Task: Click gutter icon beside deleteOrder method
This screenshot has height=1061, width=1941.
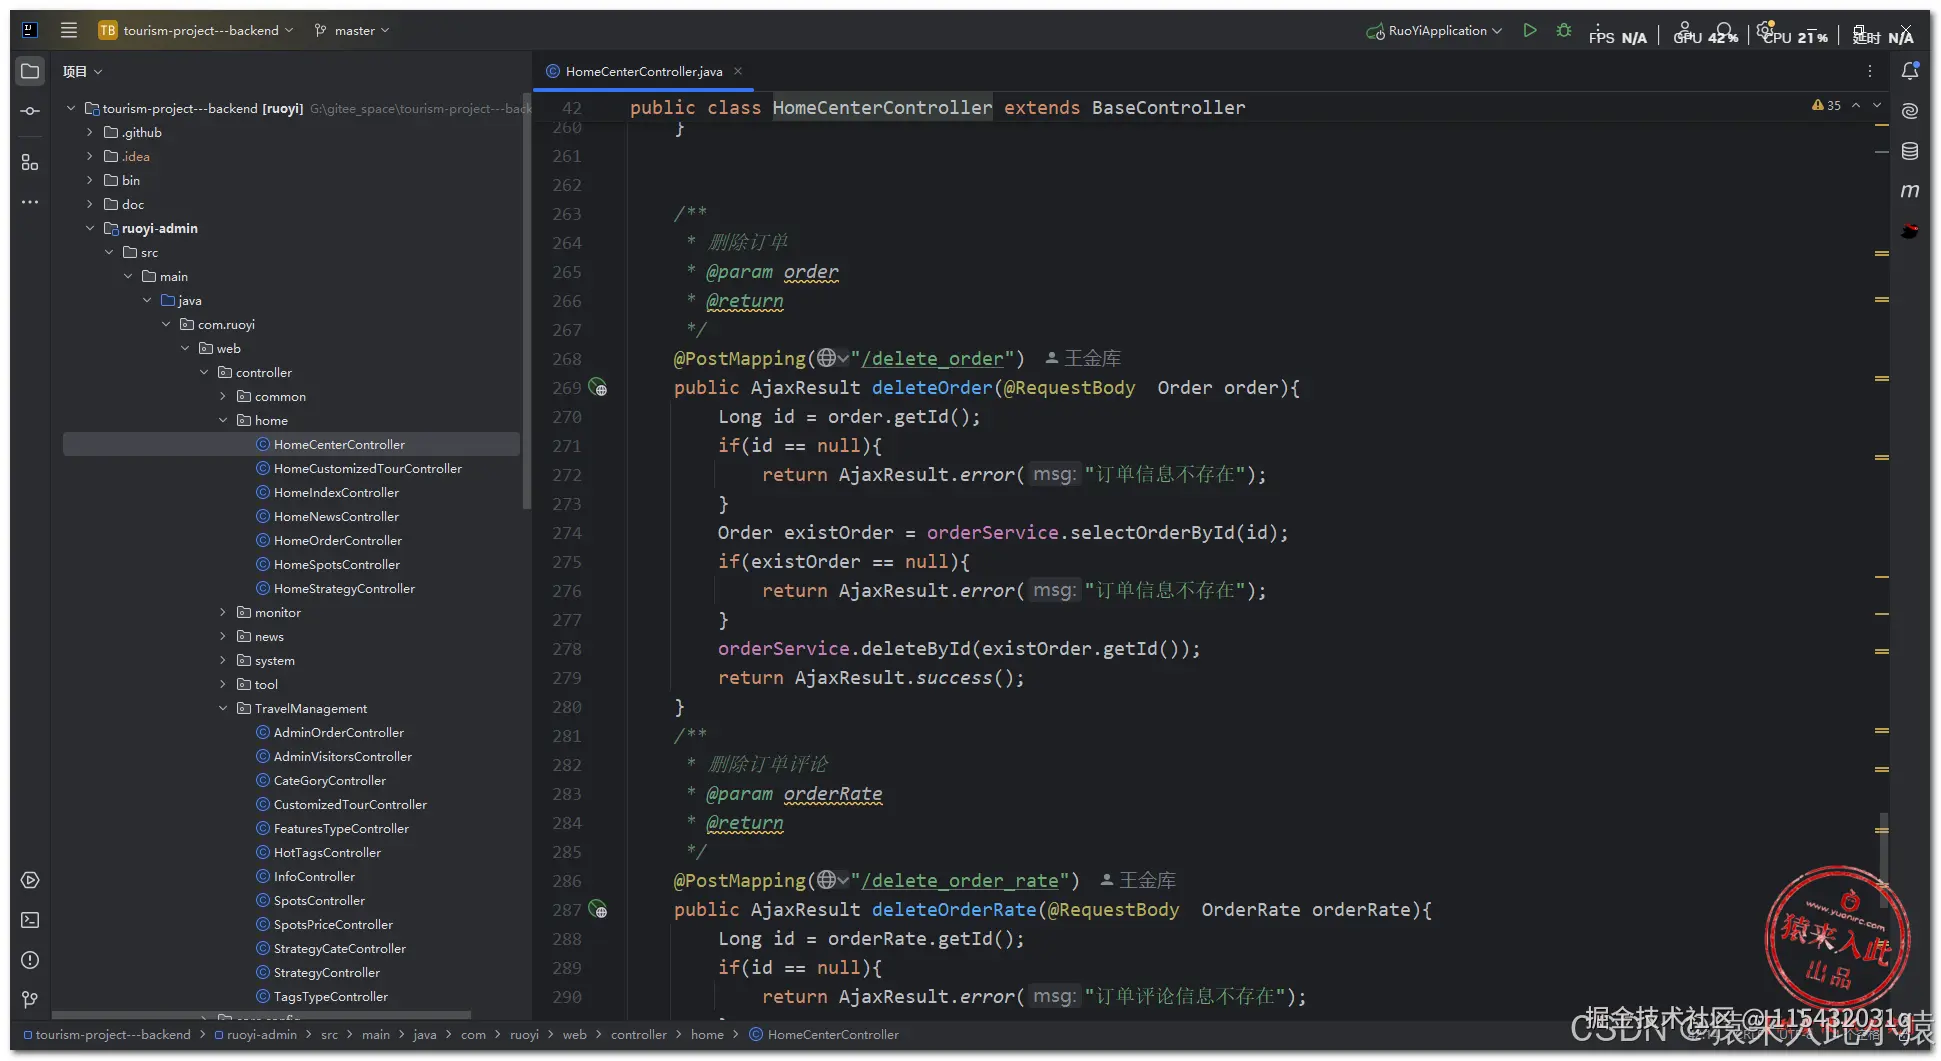Action: pyautogui.click(x=598, y=387)
